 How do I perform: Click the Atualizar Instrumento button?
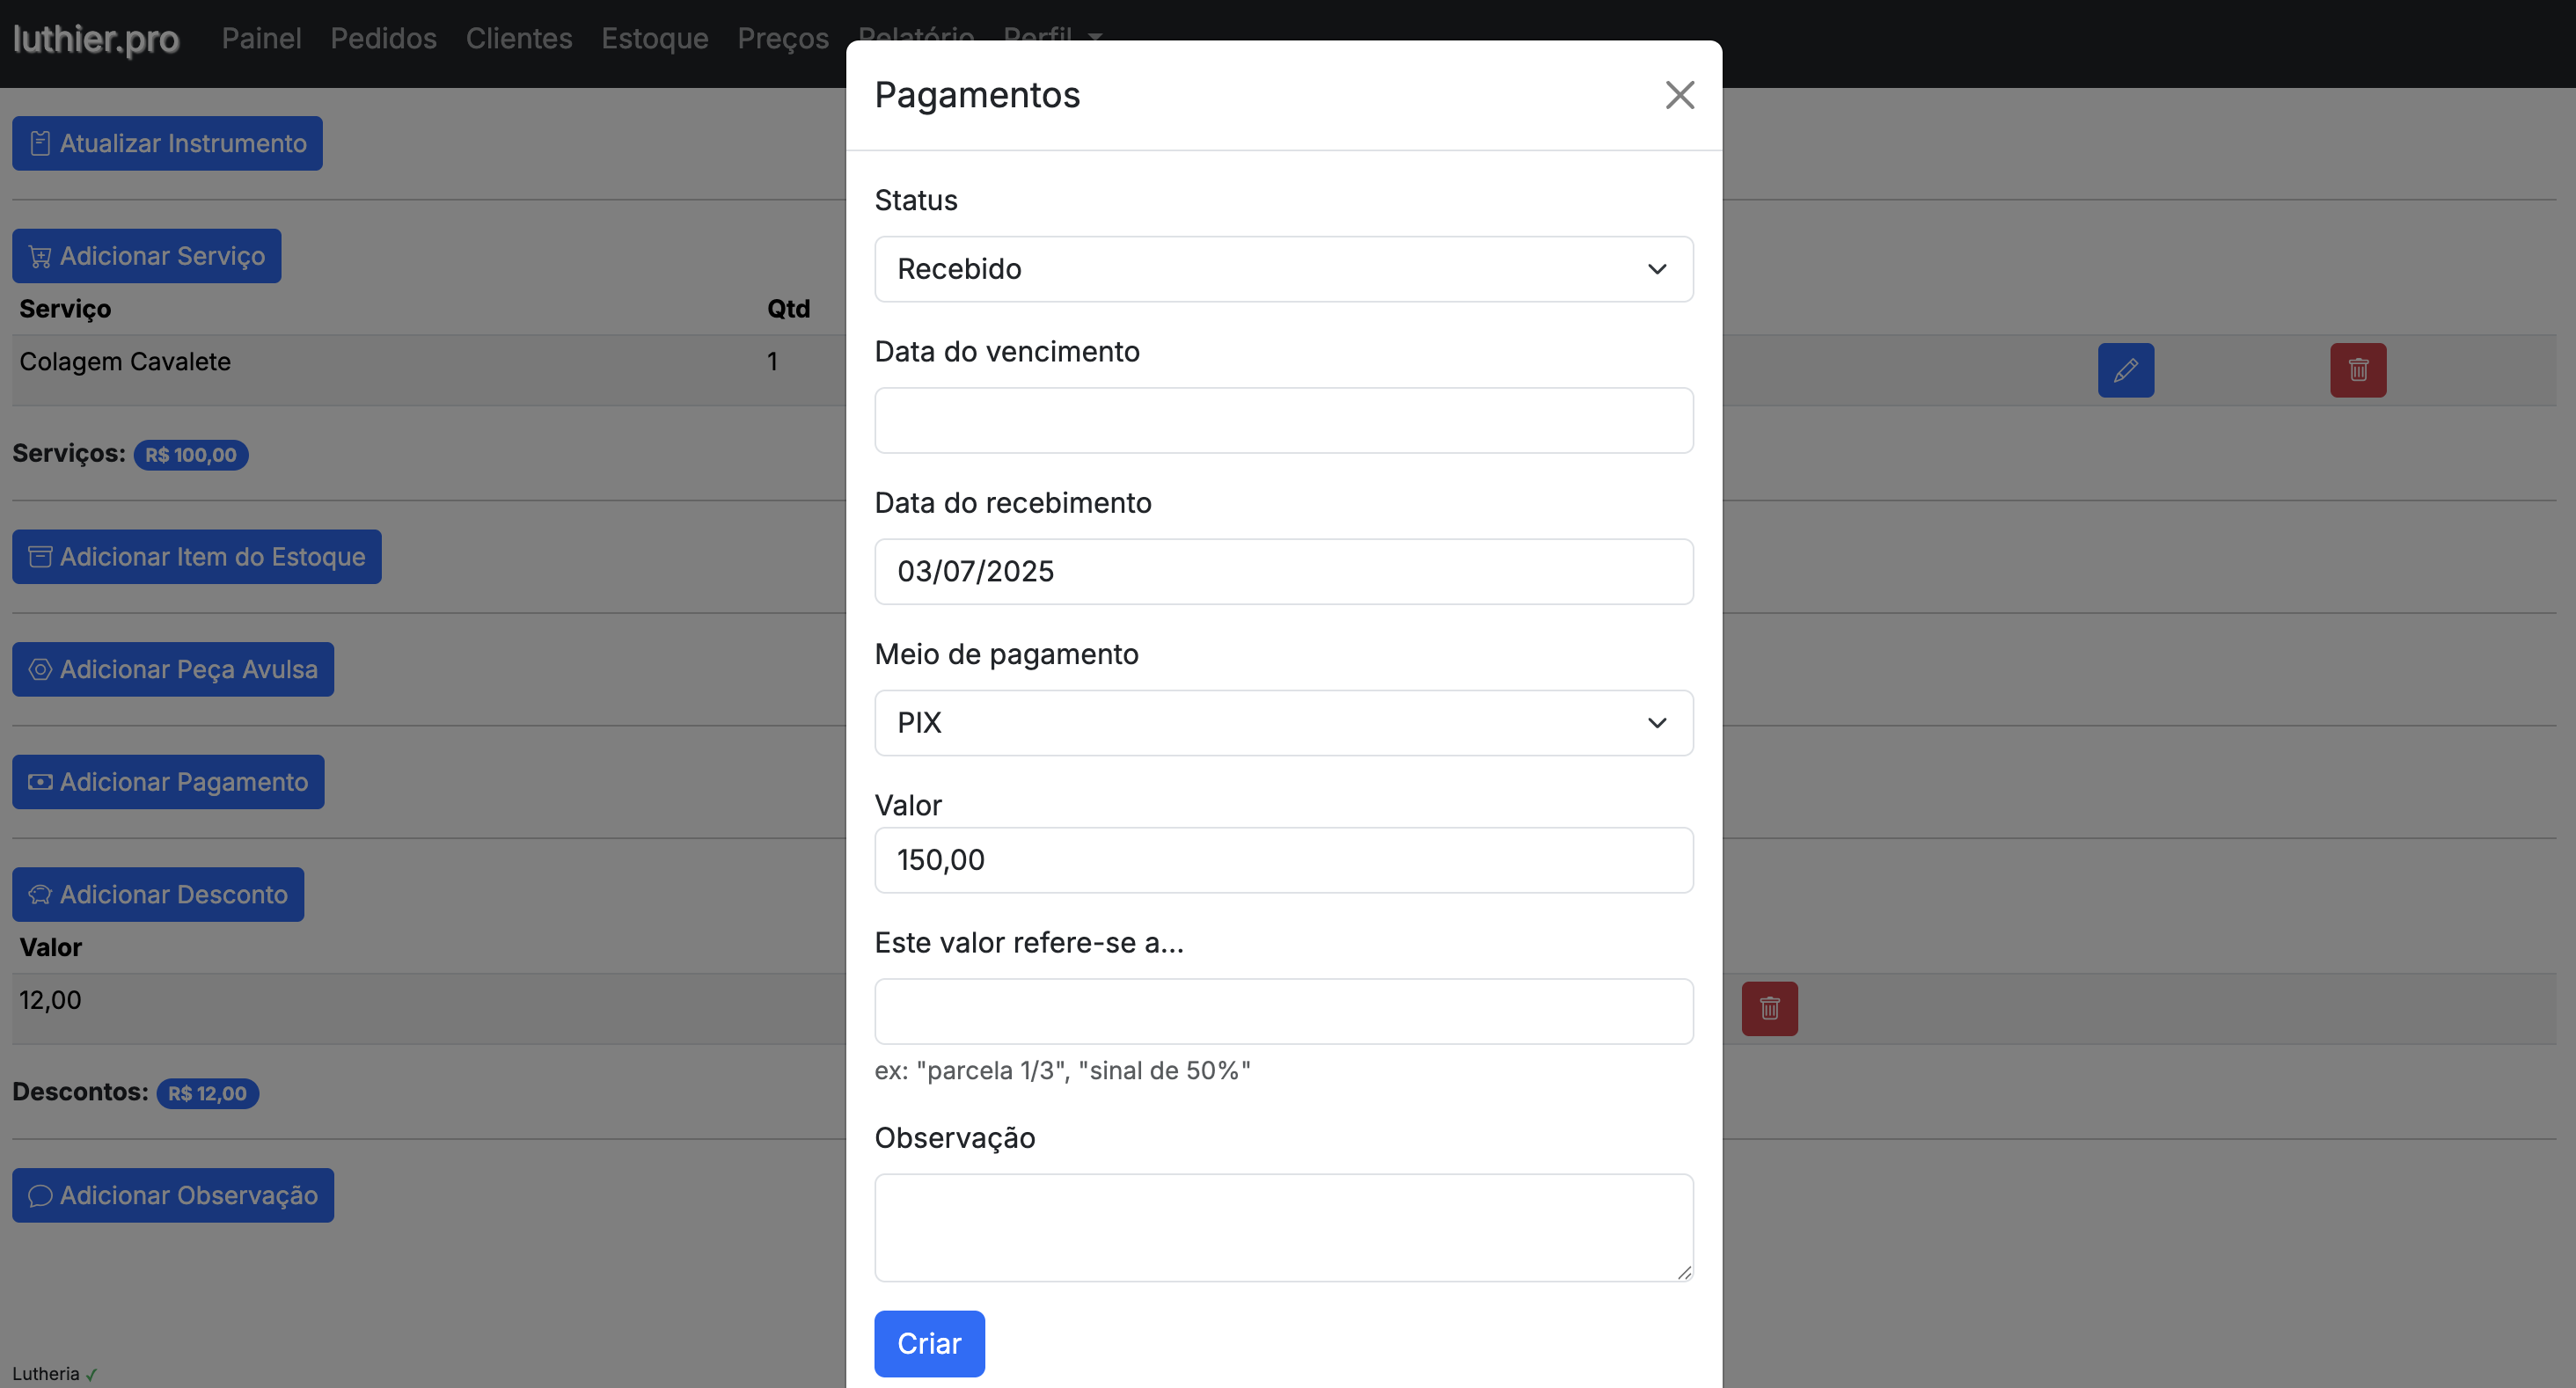click(x=167, y=143)
